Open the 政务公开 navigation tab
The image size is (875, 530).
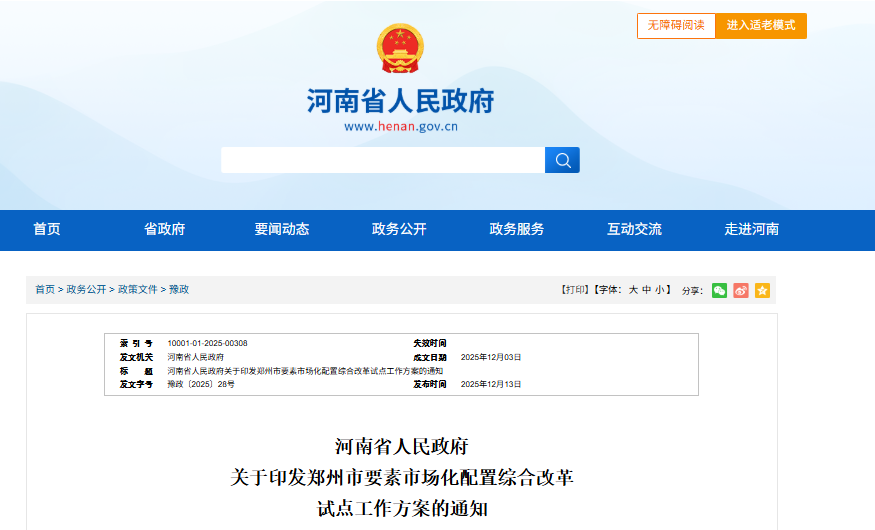pos(399,229)
